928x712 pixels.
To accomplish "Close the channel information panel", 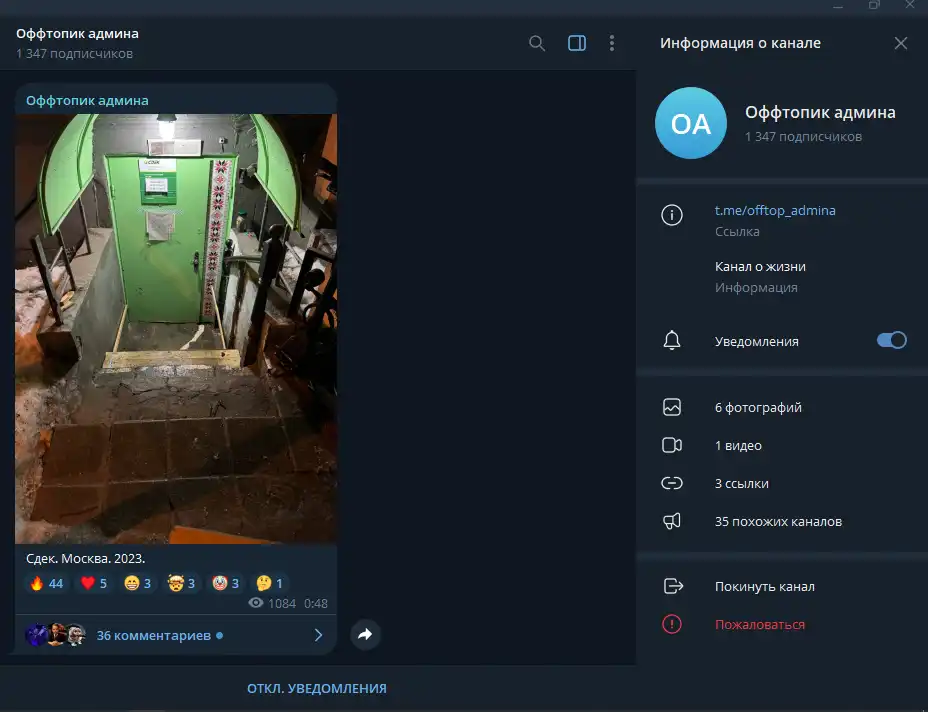I will [901, 43].
